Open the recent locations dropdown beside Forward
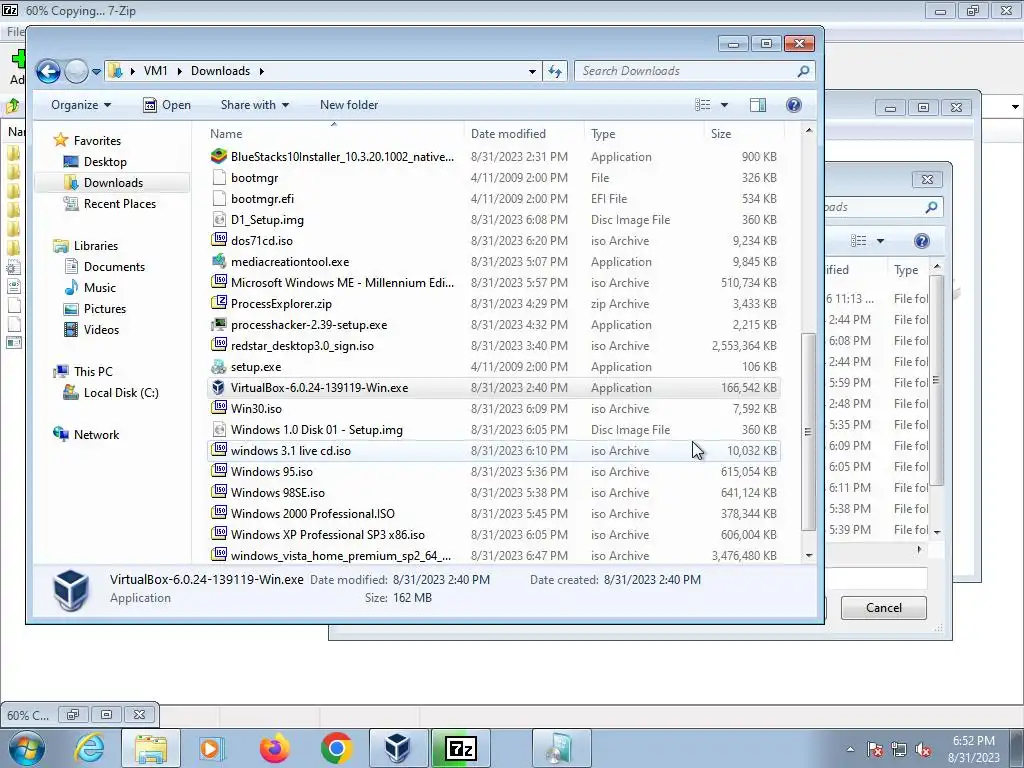 pos(96,71)
